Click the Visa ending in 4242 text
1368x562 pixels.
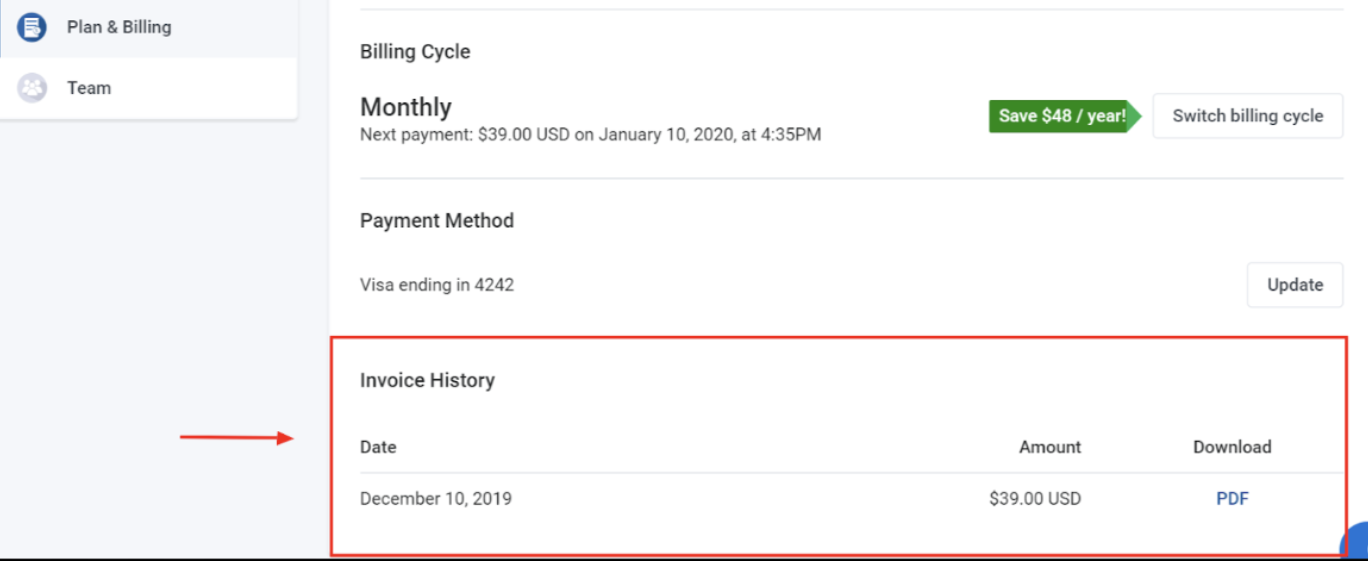tap(437, 285)
